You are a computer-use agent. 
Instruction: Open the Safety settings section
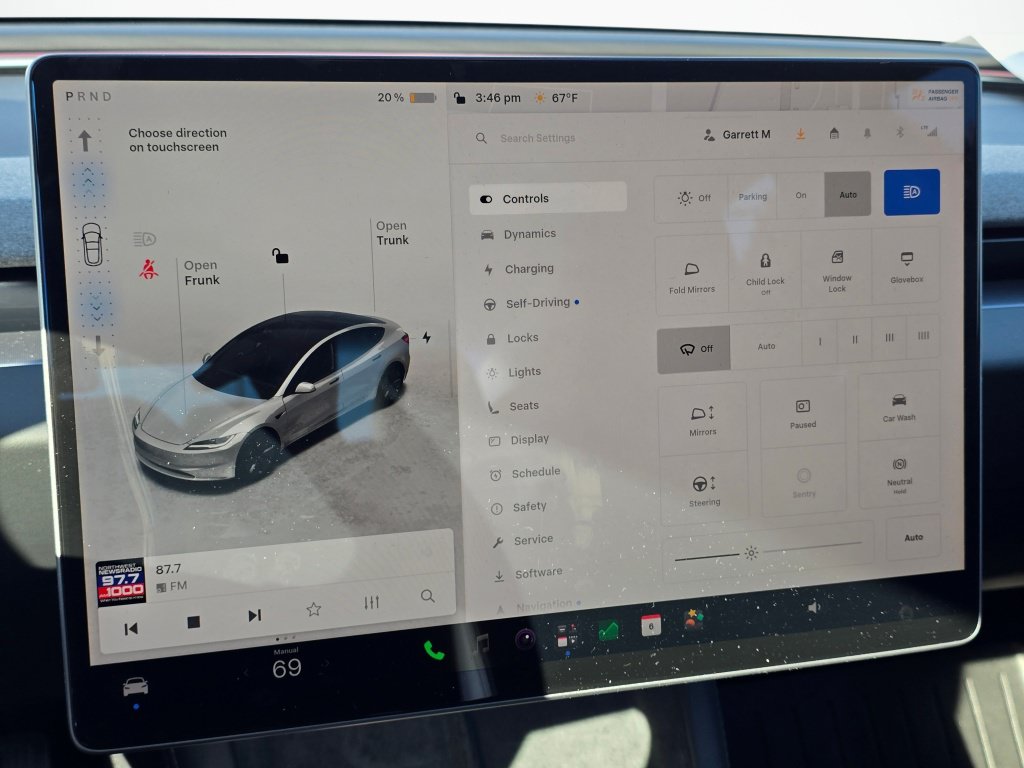pyautogui.click(x=519, y=507)
